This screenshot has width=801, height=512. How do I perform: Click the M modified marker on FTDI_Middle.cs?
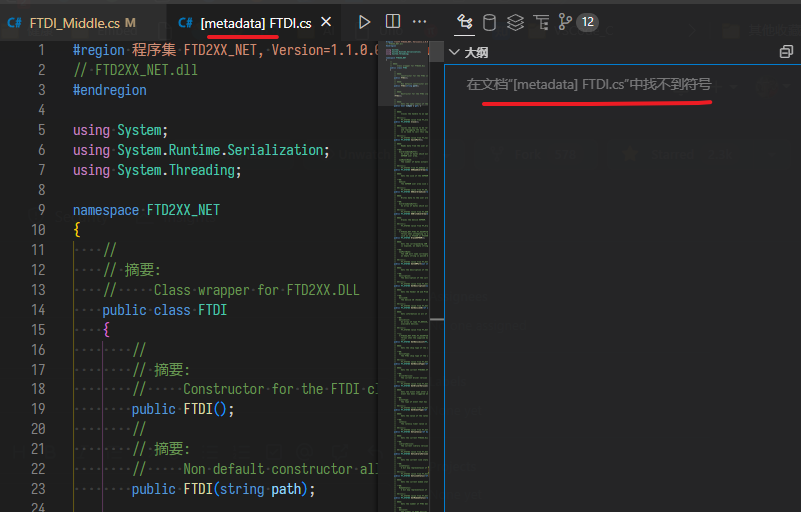[130, 23]
